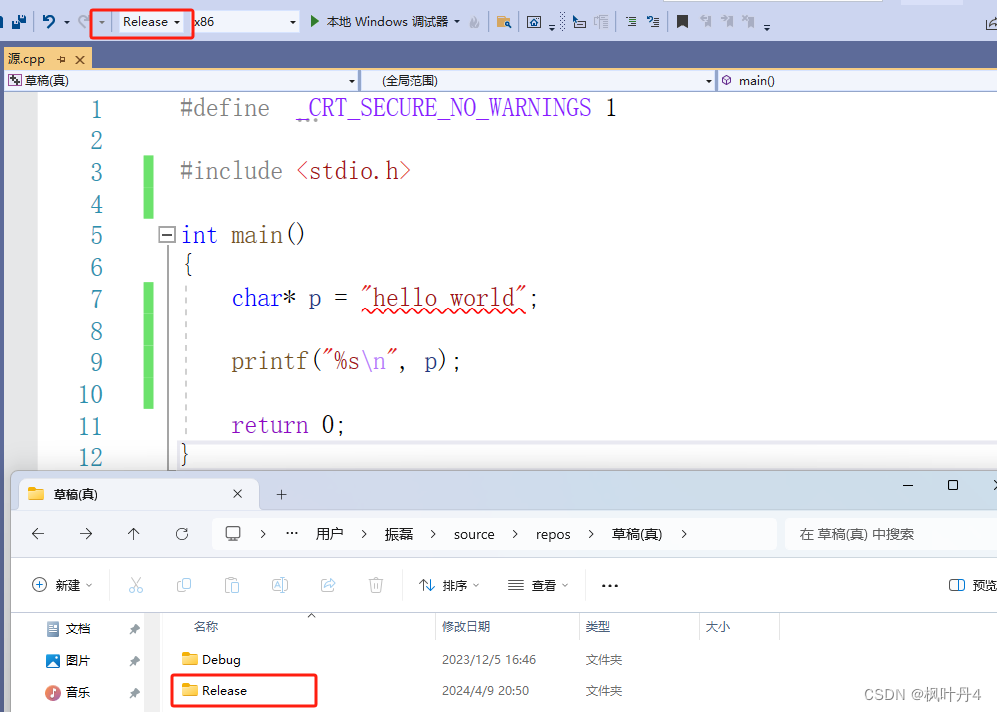Click the grayed-out Redo icon

tap(83, 22)
